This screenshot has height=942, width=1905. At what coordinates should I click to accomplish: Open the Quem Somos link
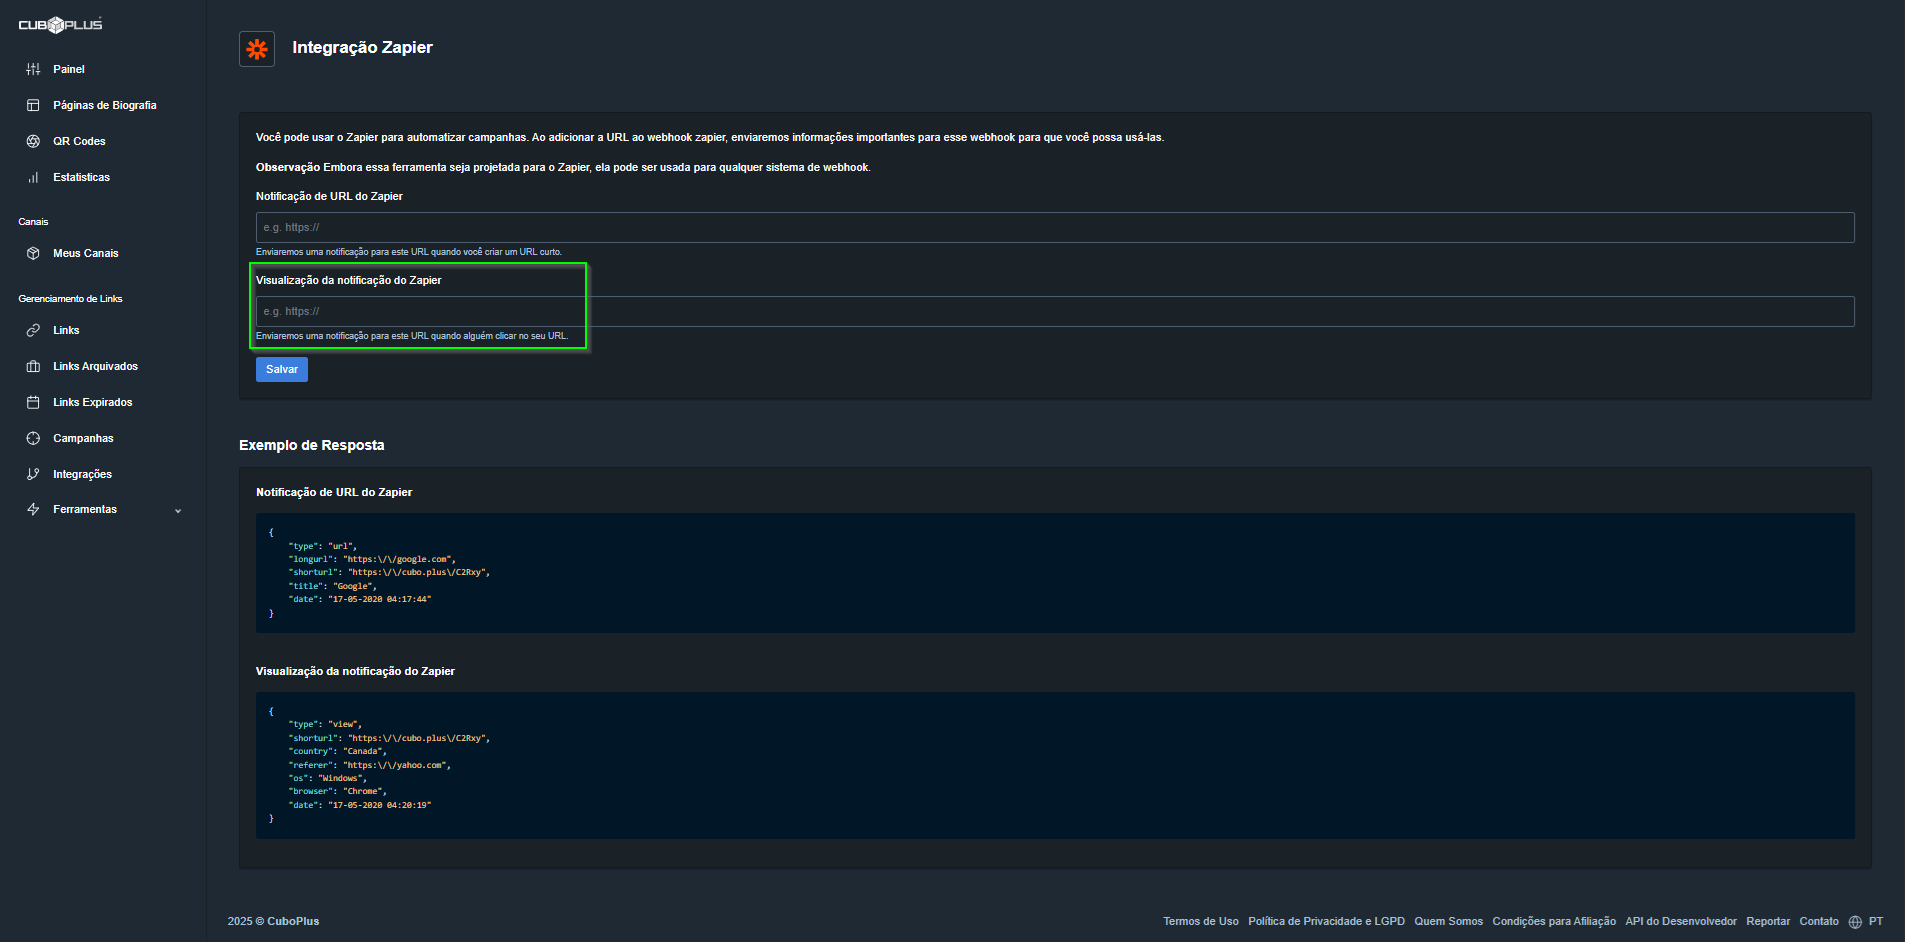click(x=1448, y=922)
